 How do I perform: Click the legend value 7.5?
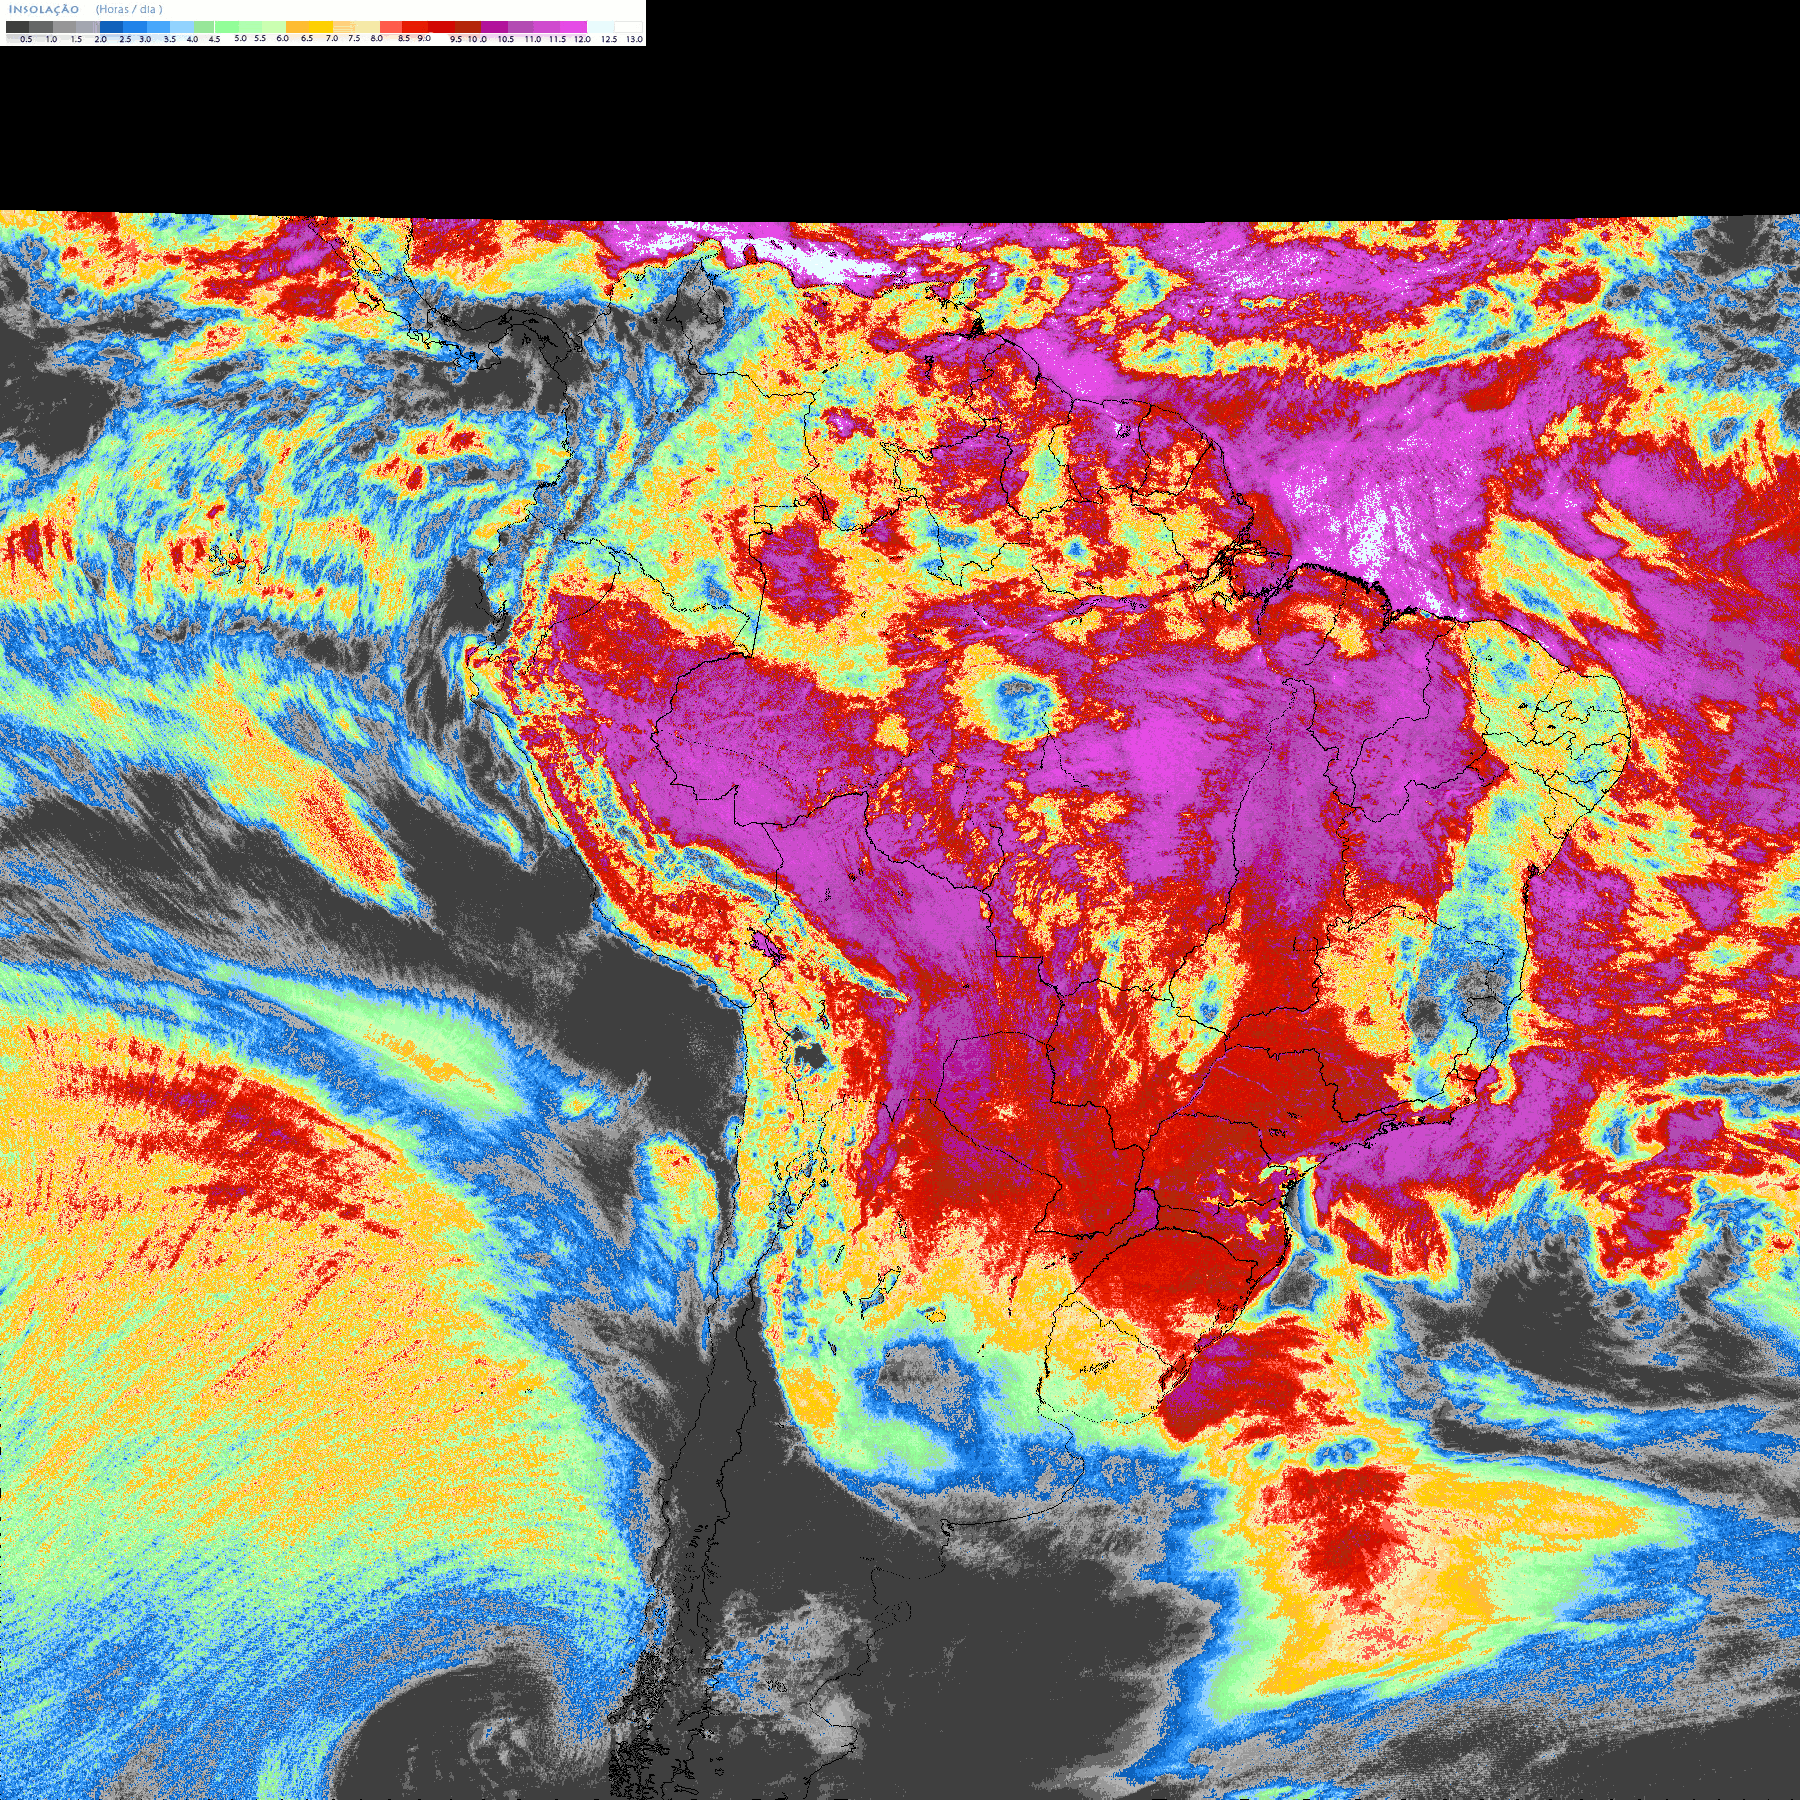click(354, 38)
